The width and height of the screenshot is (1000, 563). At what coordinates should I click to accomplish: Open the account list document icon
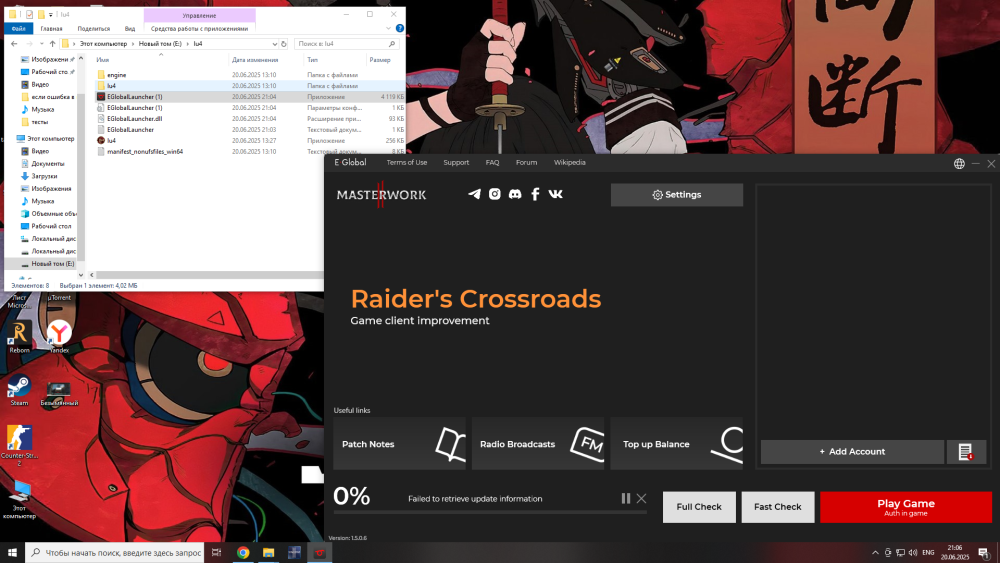click(966, 452)
